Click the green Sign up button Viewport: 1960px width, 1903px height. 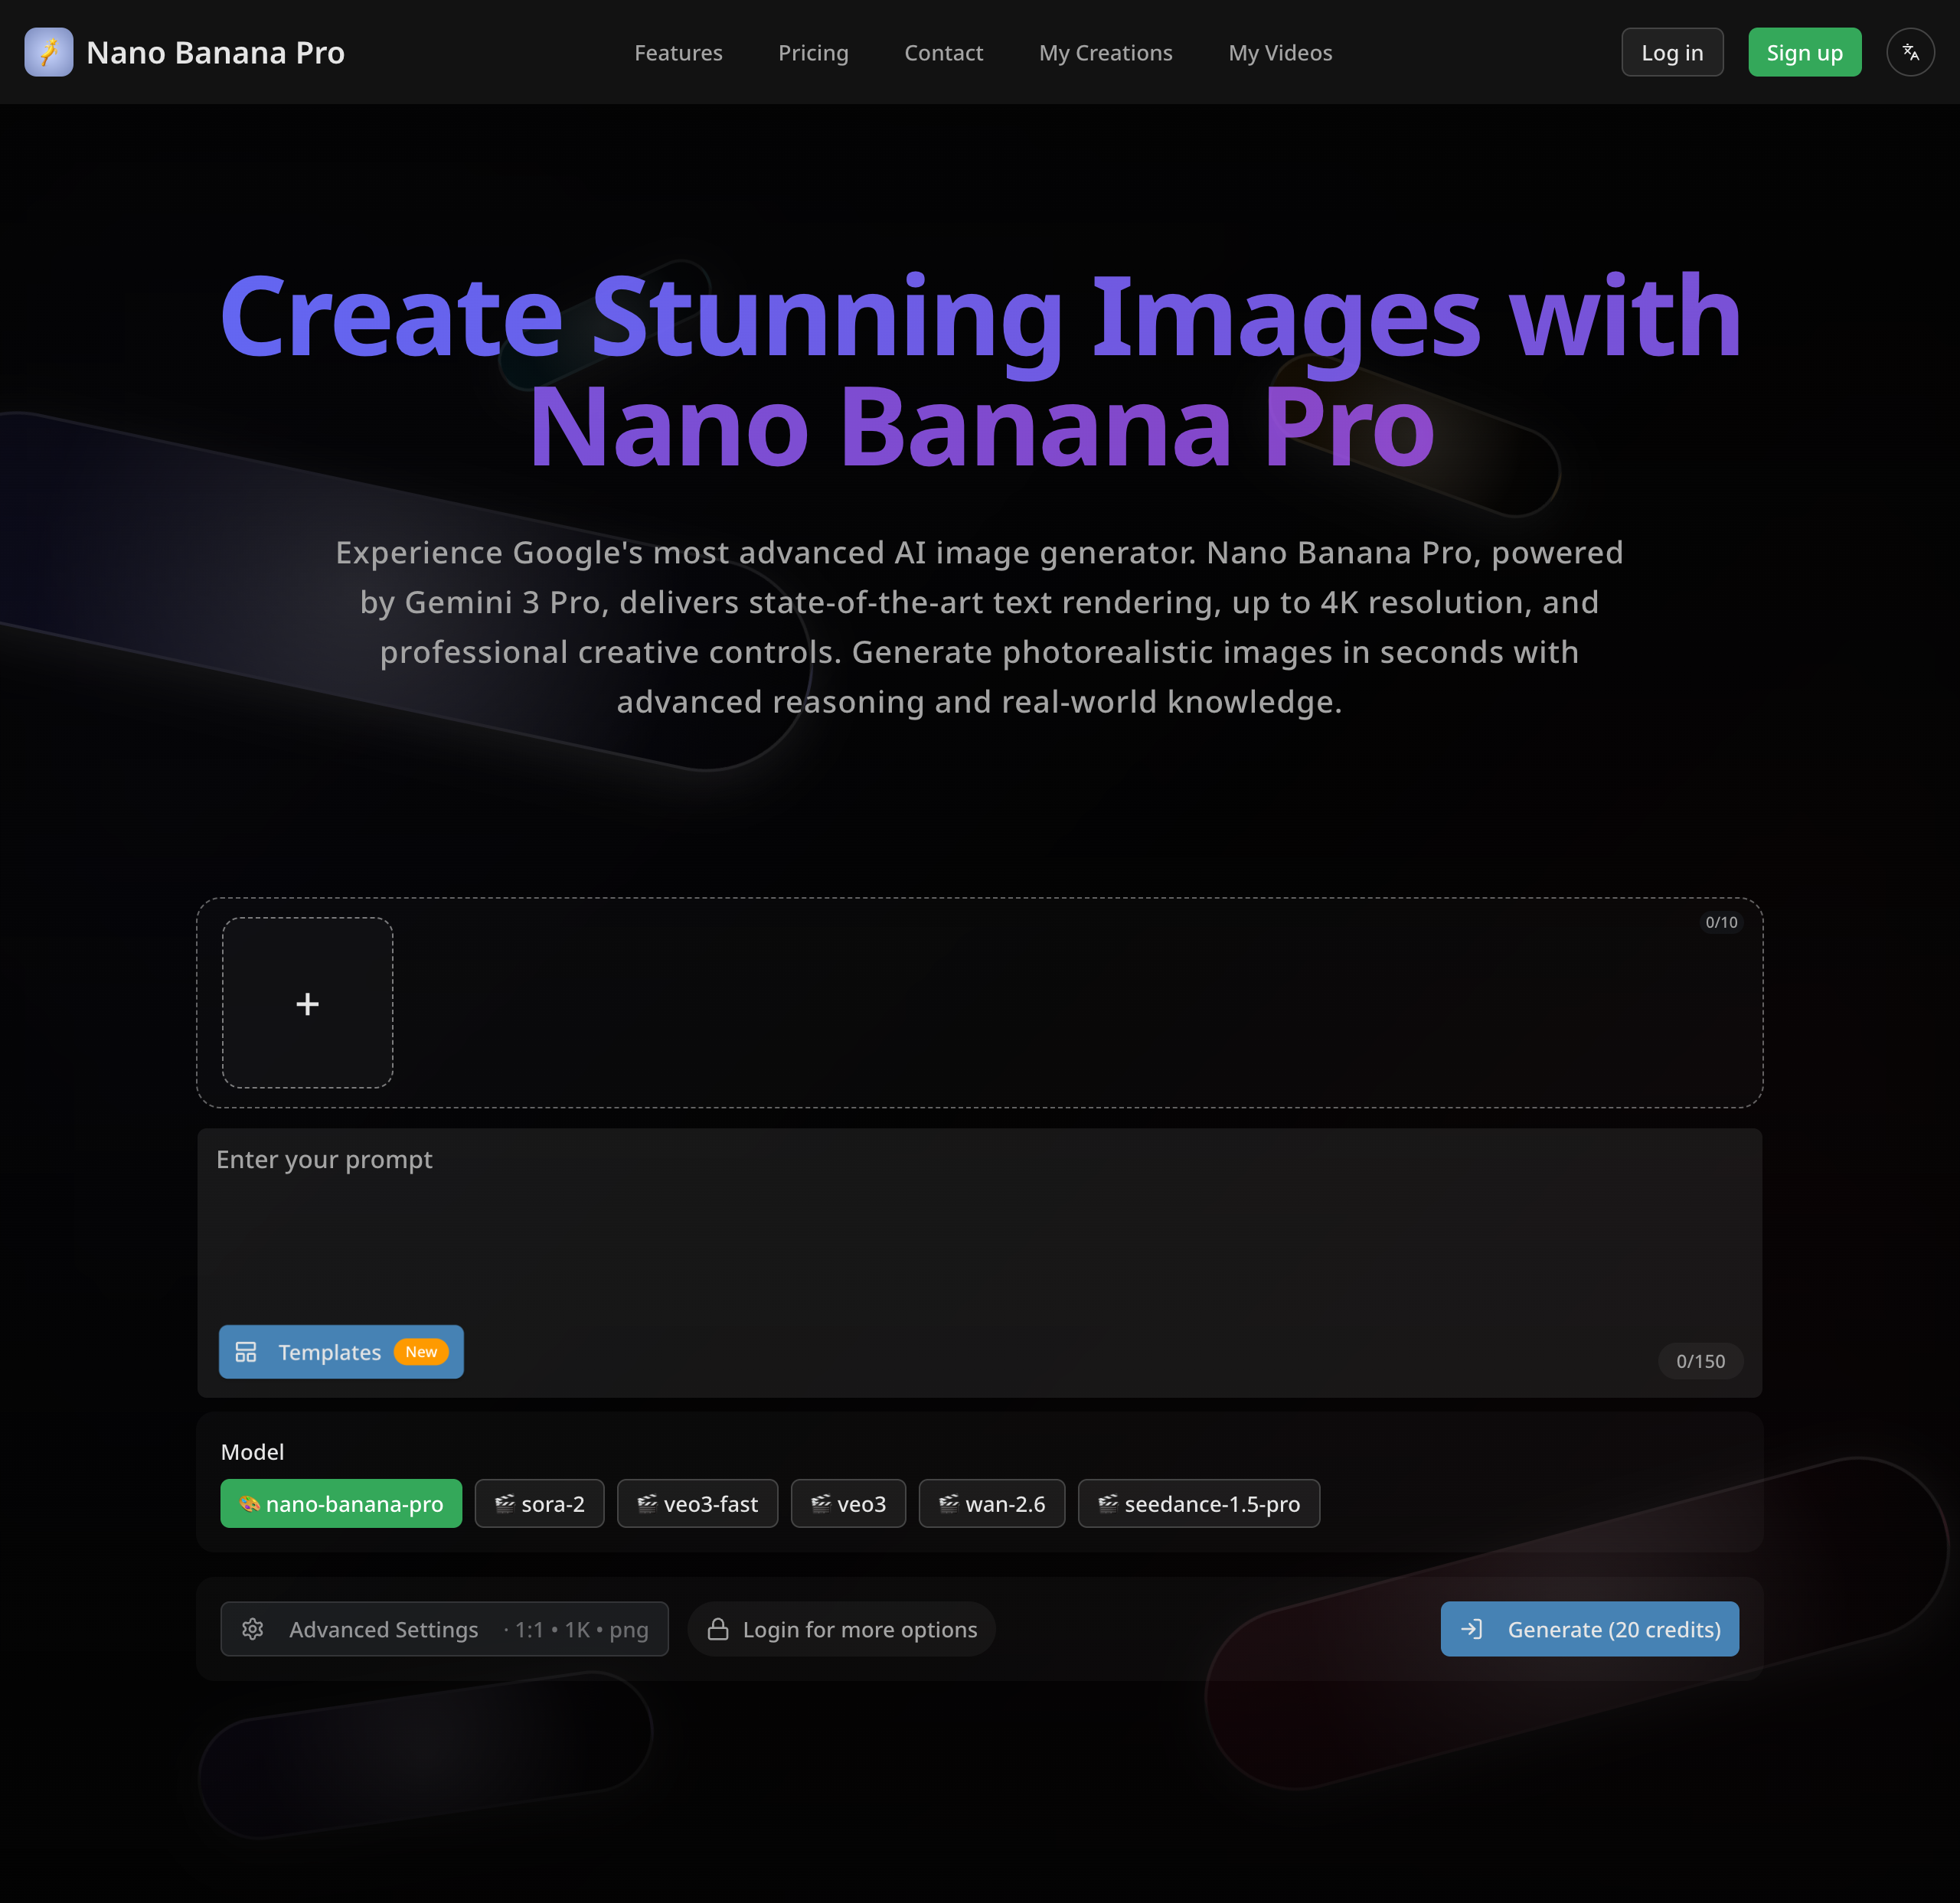pos(1803,53)
